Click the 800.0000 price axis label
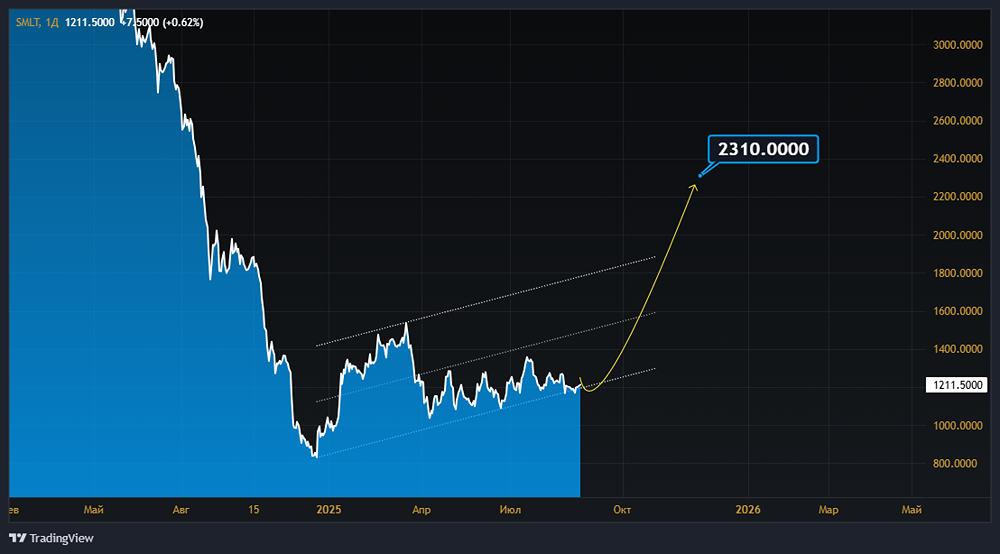 (x=955, y=463)
